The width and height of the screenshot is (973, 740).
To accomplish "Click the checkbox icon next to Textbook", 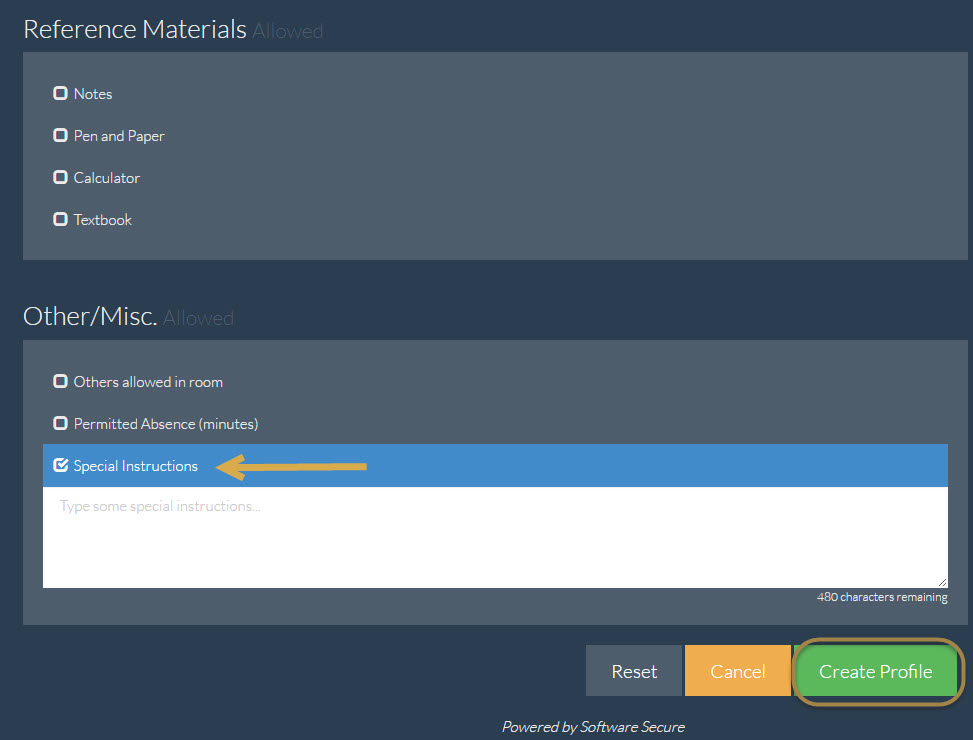I will pos(60,219).
